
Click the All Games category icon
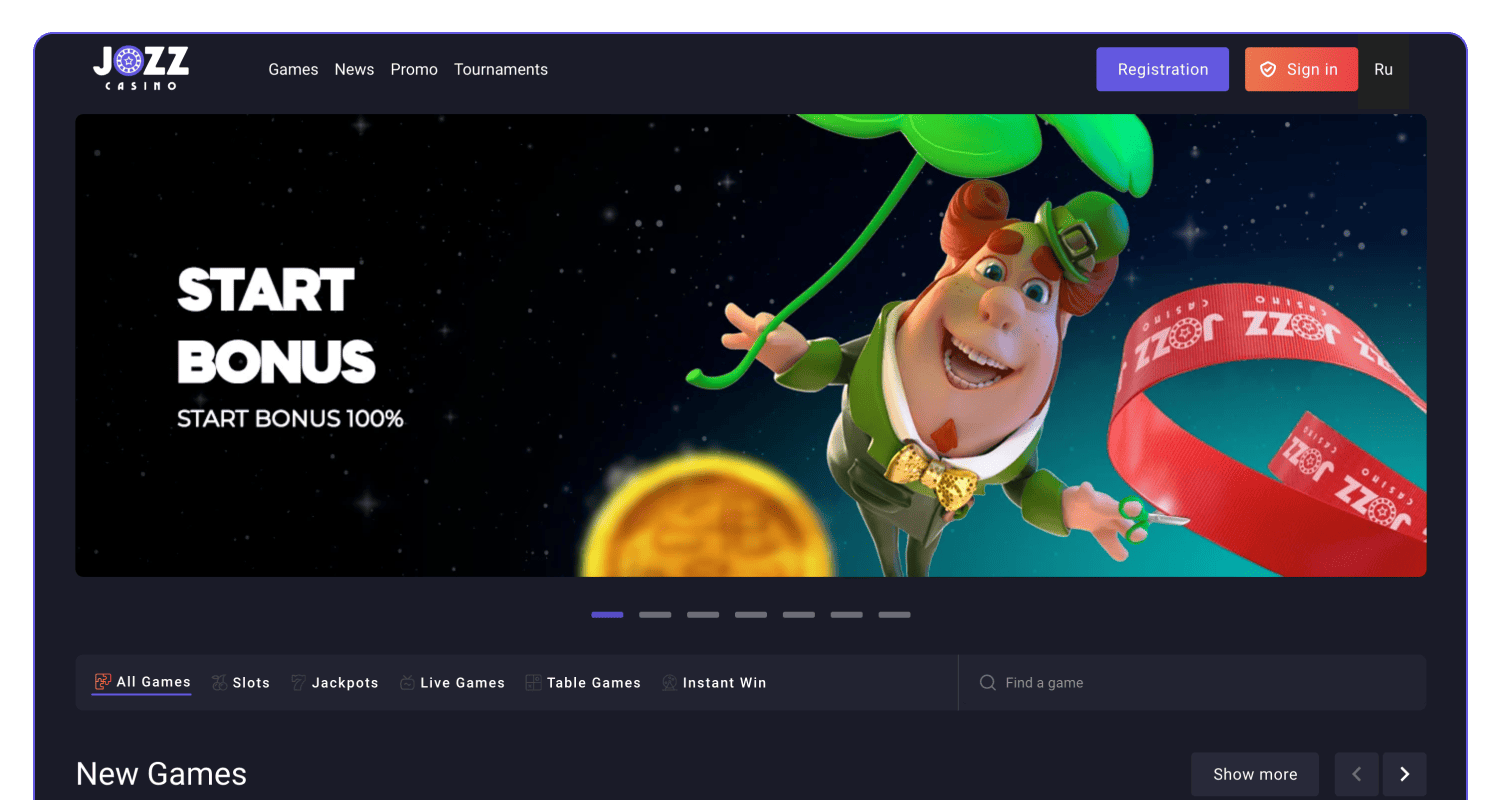tap(102, 682)
